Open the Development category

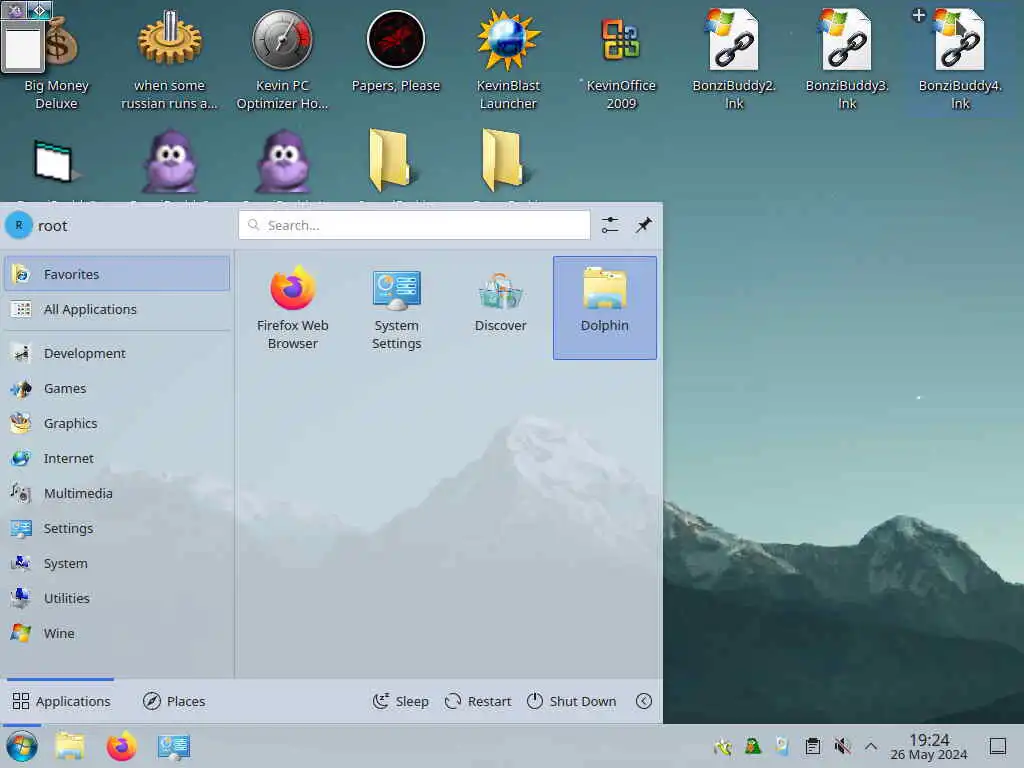click(x=117, y=353)
